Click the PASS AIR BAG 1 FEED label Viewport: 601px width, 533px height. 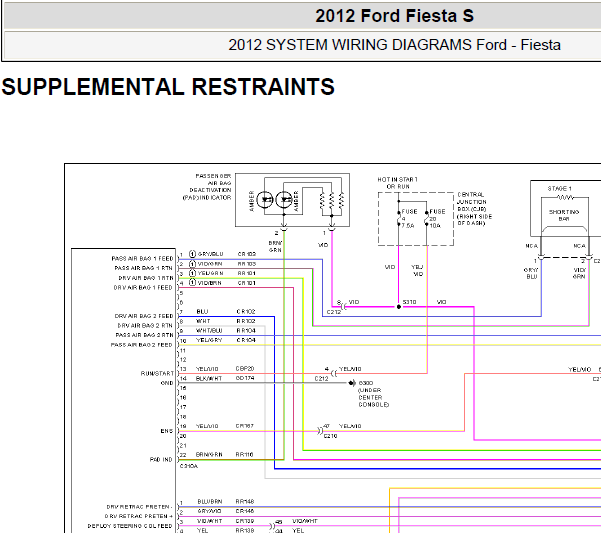pyautogui.click(x=142, y=259)
